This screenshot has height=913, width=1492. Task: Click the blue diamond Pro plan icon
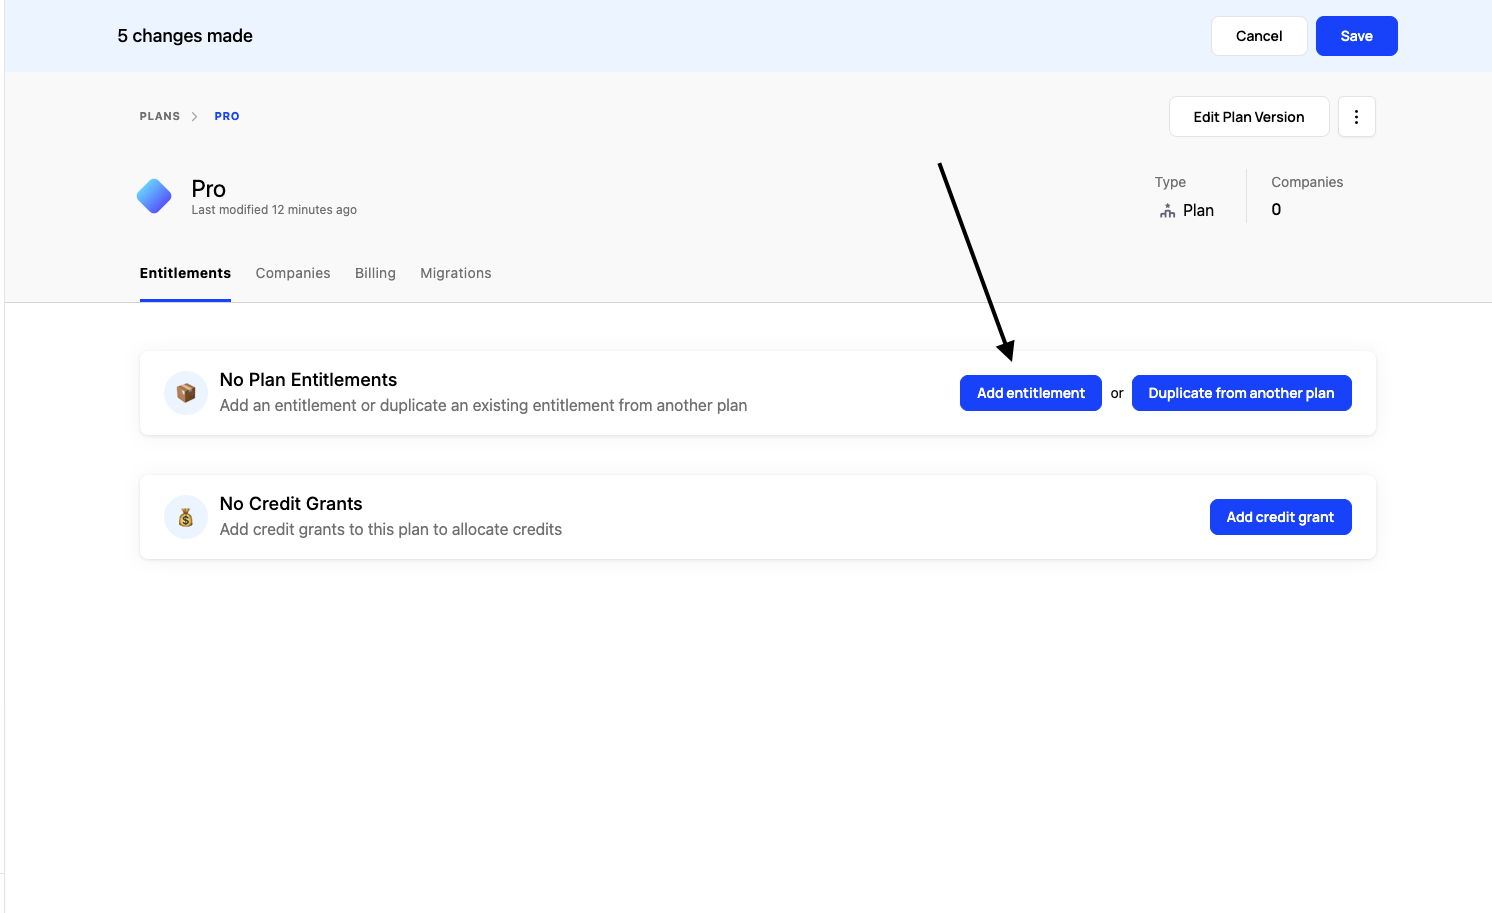coord(154,196)
